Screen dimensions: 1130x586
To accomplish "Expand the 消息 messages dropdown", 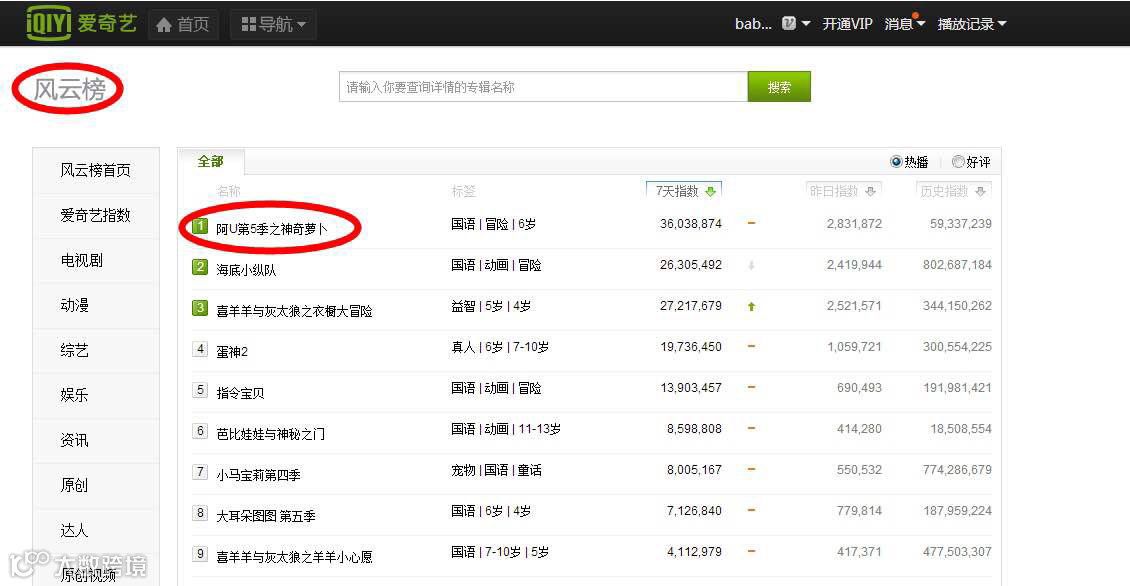I will (904, 24).
